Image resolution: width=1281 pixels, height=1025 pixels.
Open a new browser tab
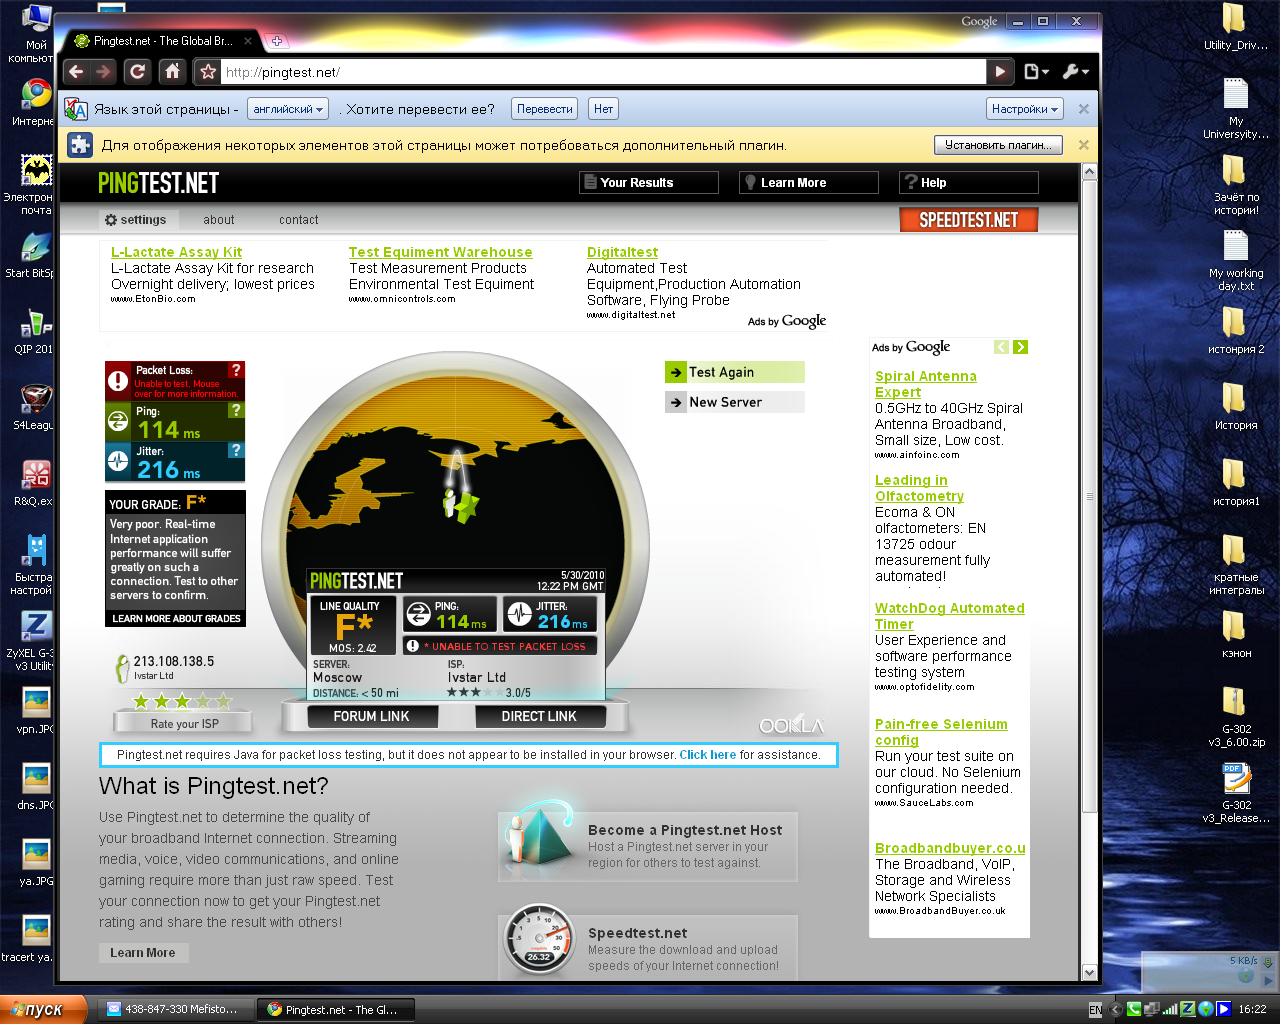[277, 41]
